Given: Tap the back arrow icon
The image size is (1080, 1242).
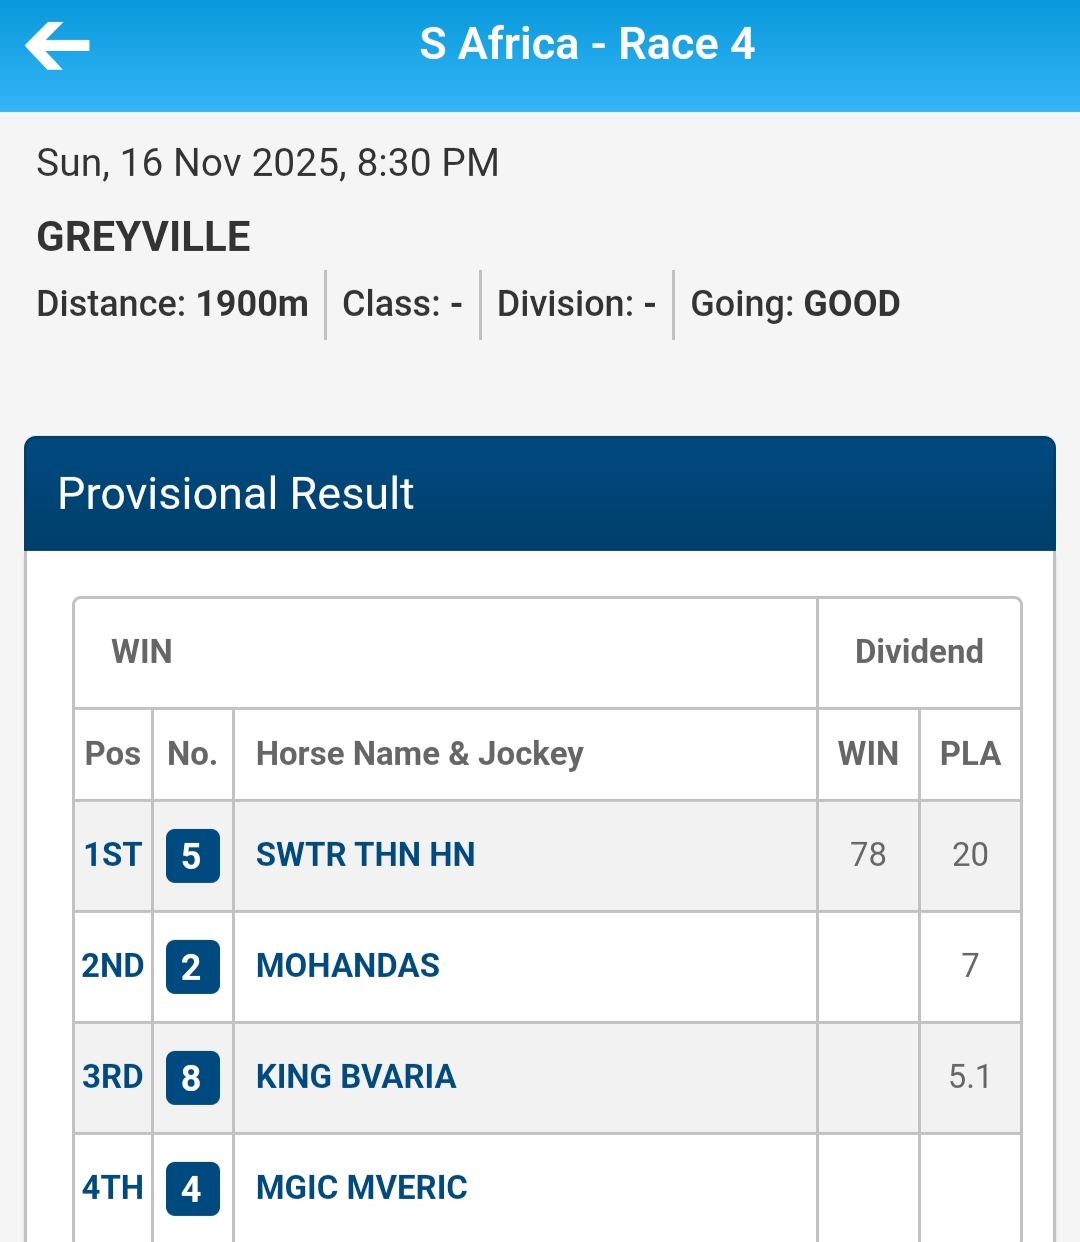Looking at the screenshot, I should coord(58,46).
